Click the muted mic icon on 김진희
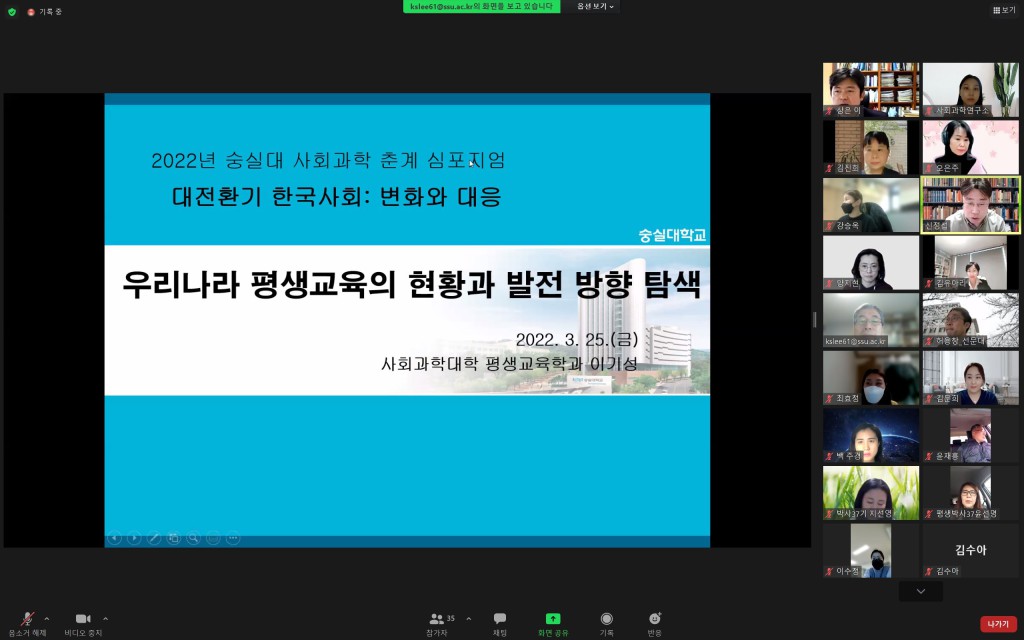1024x640 pixels. tap(829, 168)
